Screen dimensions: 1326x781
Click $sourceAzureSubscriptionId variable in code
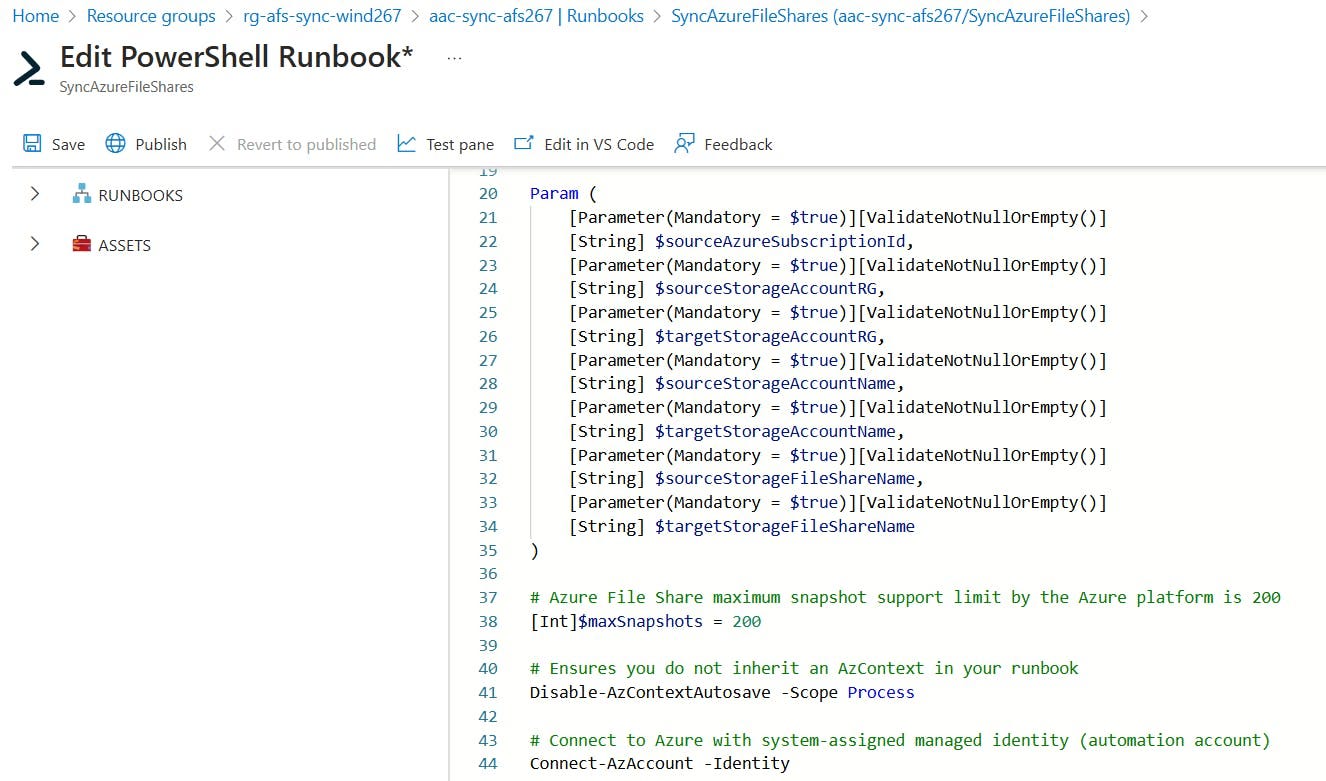[783, 241]
